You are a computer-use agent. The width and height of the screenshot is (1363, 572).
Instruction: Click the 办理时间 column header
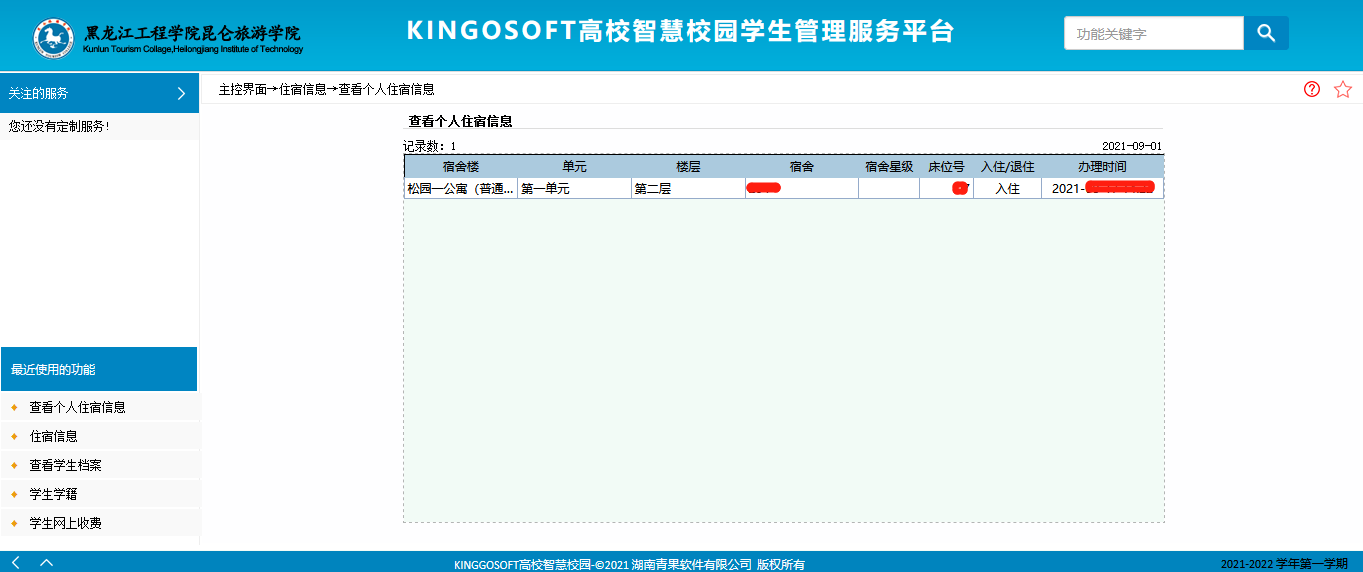tap(1102, 166)
